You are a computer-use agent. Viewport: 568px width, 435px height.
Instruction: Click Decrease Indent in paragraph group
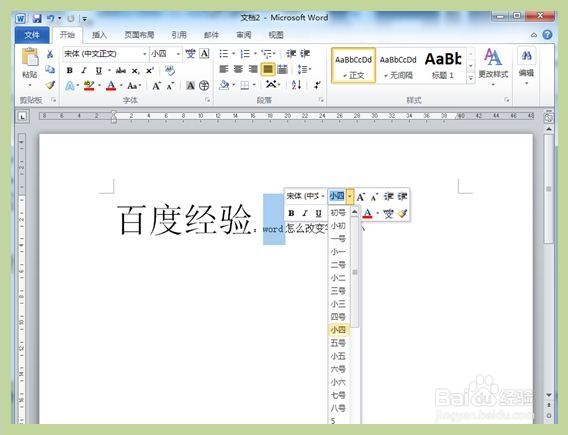point(291,54)
